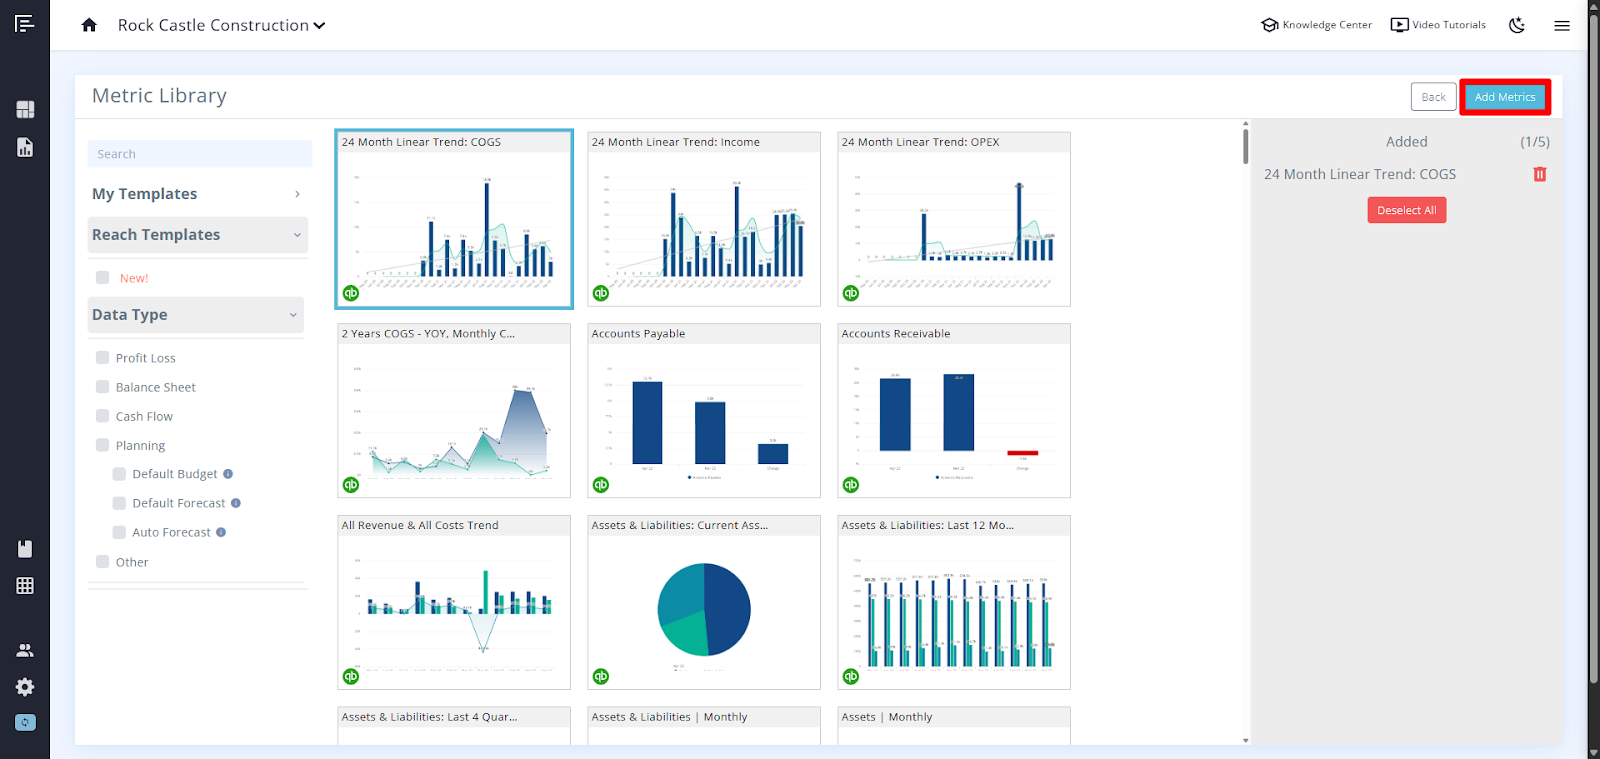Select the All Revenue & All Costs Trend card
This screenshot has width=1600, height=759.
point(454,602)
